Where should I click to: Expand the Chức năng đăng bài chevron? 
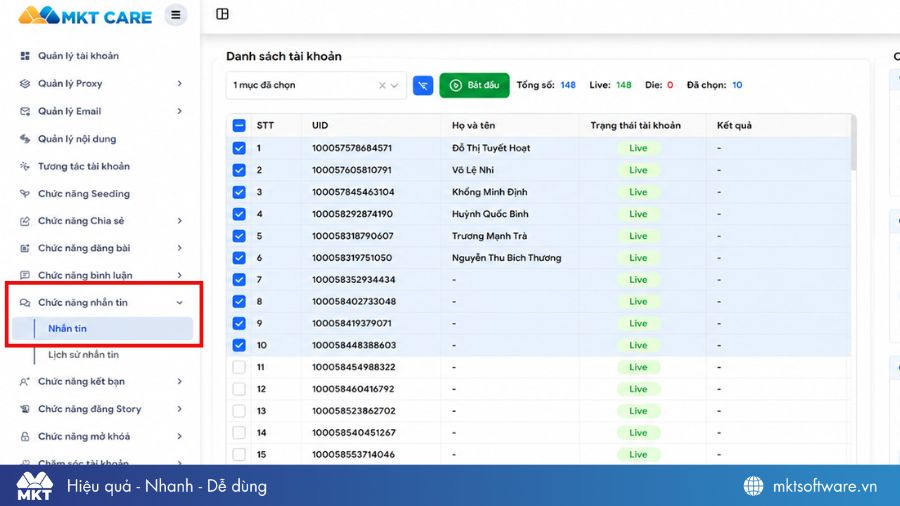click(180, 248)
